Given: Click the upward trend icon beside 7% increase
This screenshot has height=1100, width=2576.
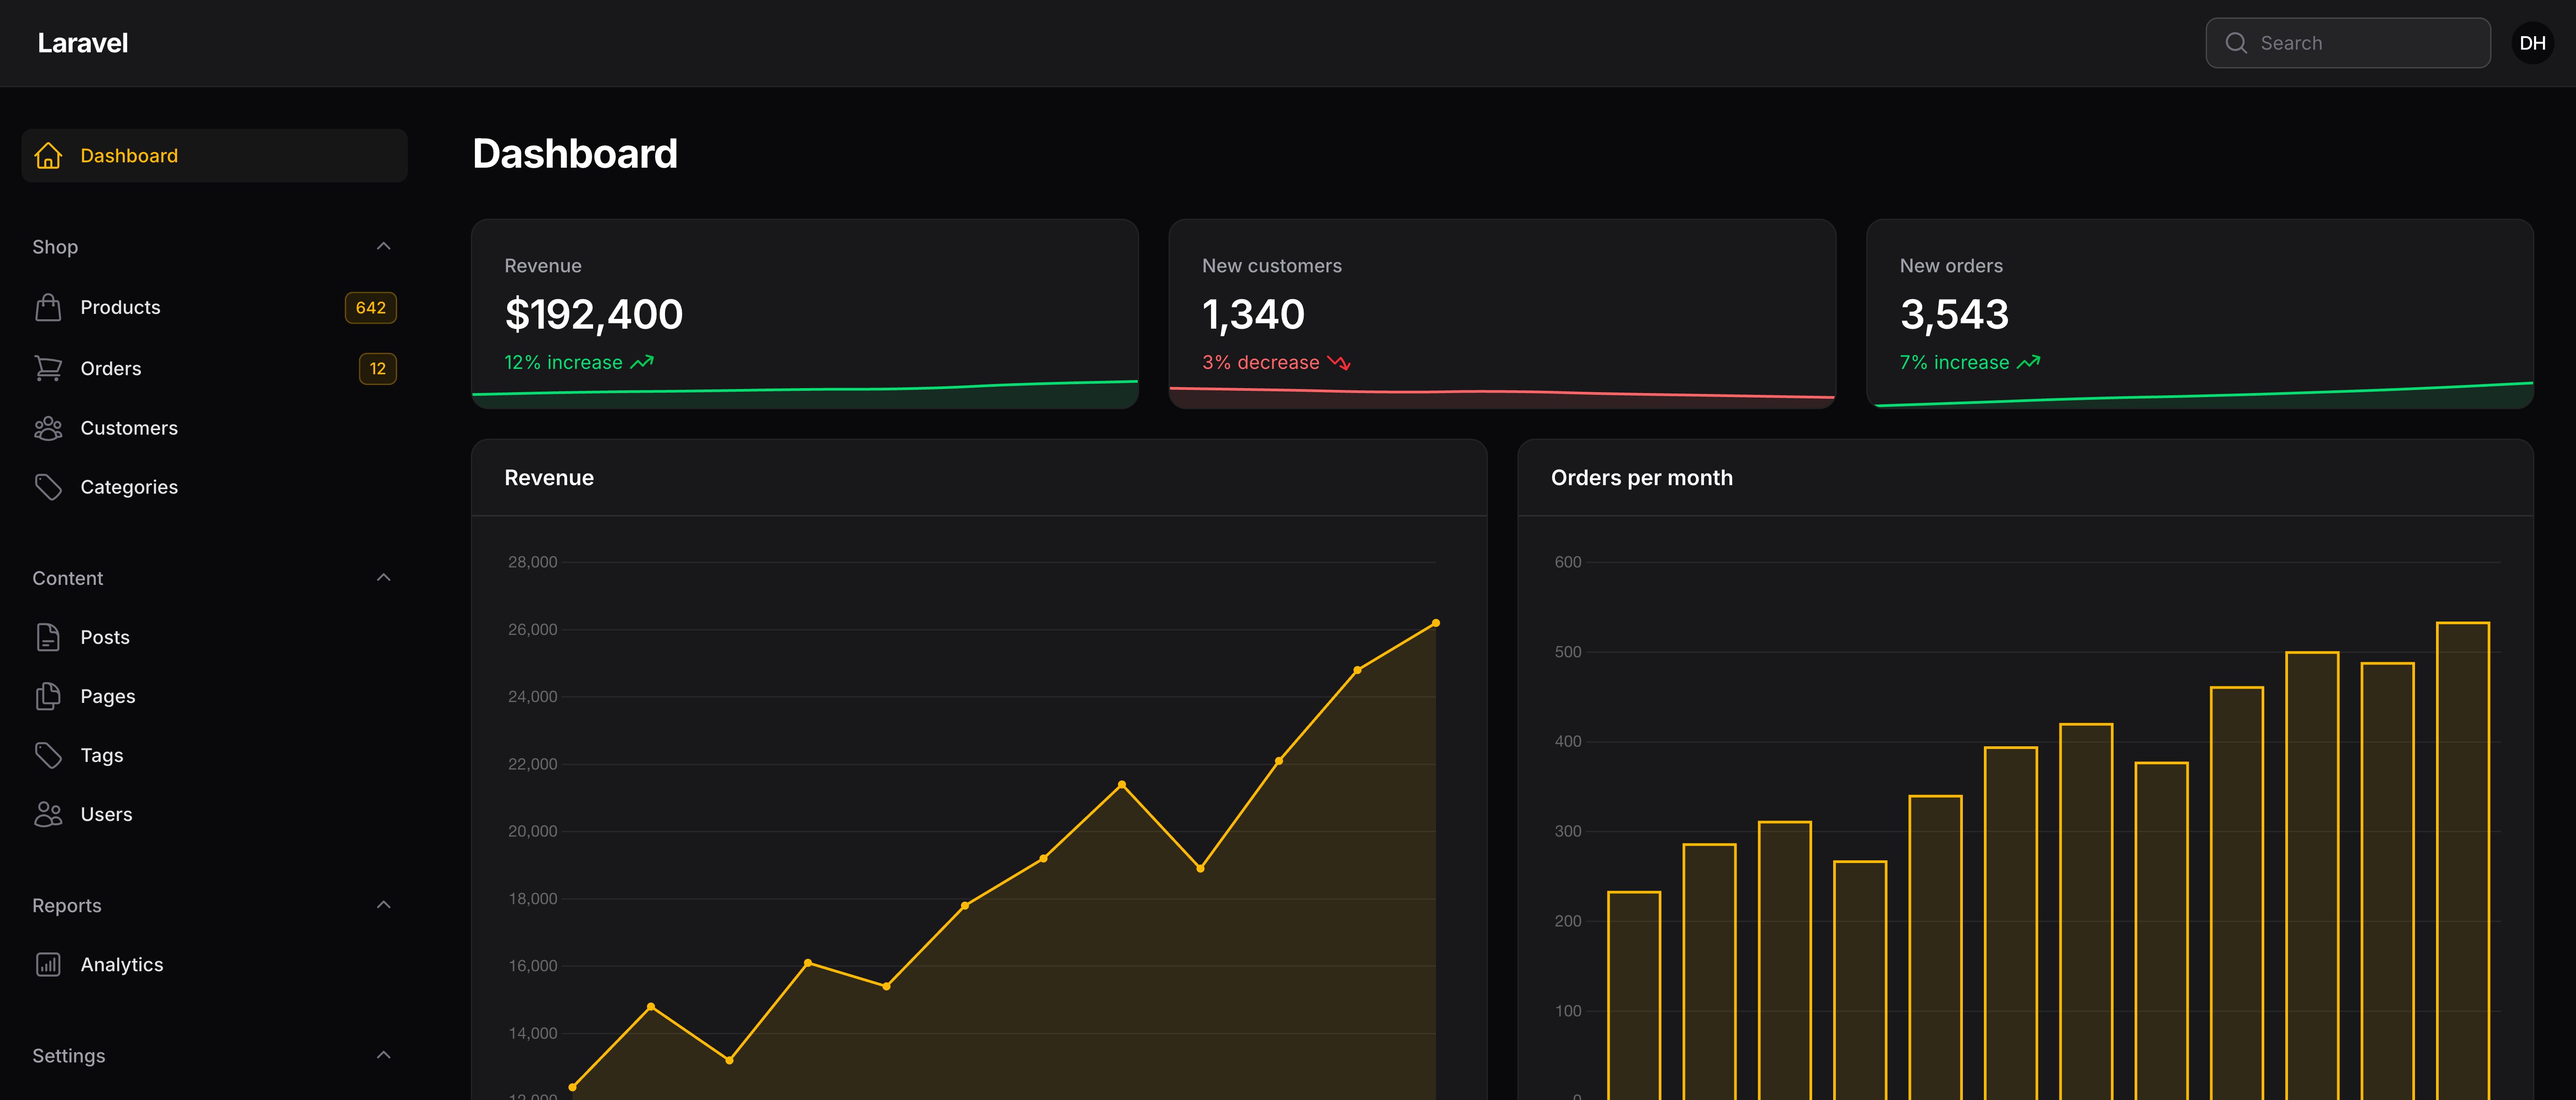Looking at the screenshot, I should [x=2029, y=362].
